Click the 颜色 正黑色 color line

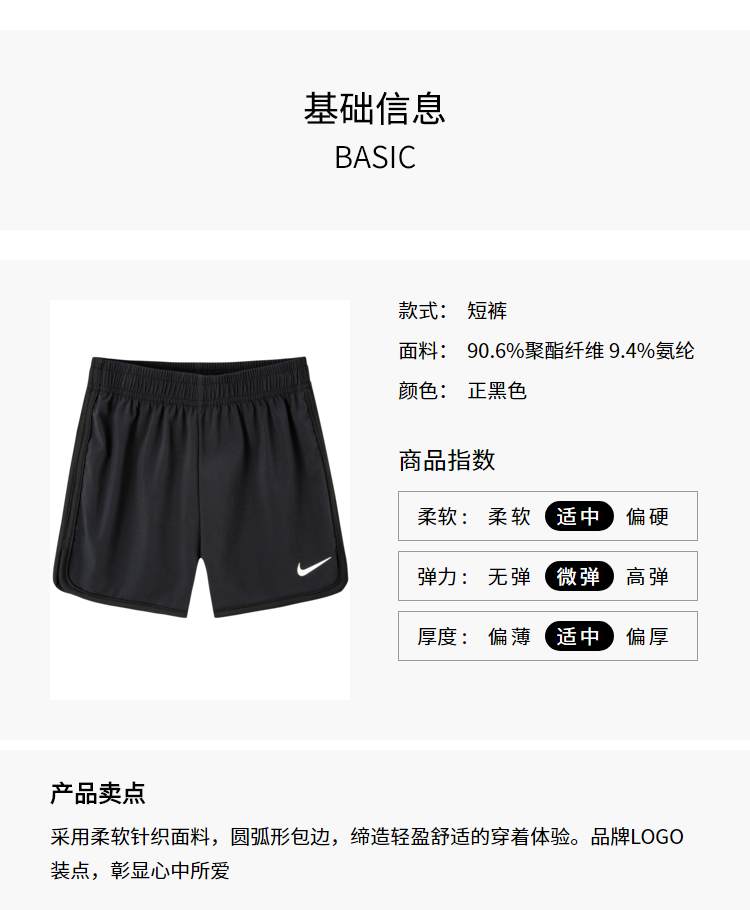463,391
